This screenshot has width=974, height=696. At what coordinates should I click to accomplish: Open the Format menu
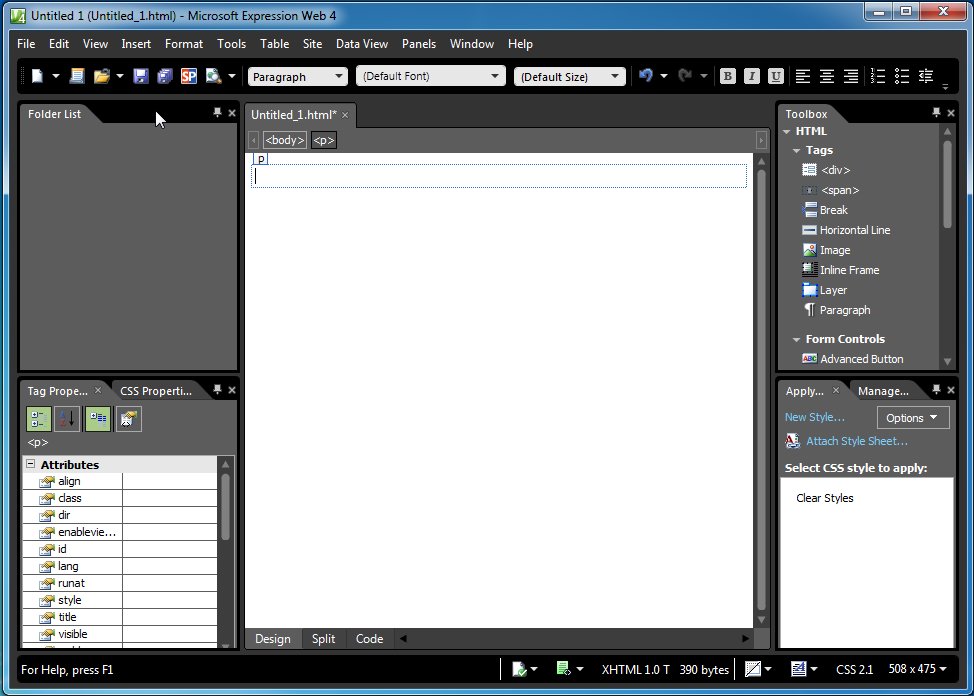184,44
